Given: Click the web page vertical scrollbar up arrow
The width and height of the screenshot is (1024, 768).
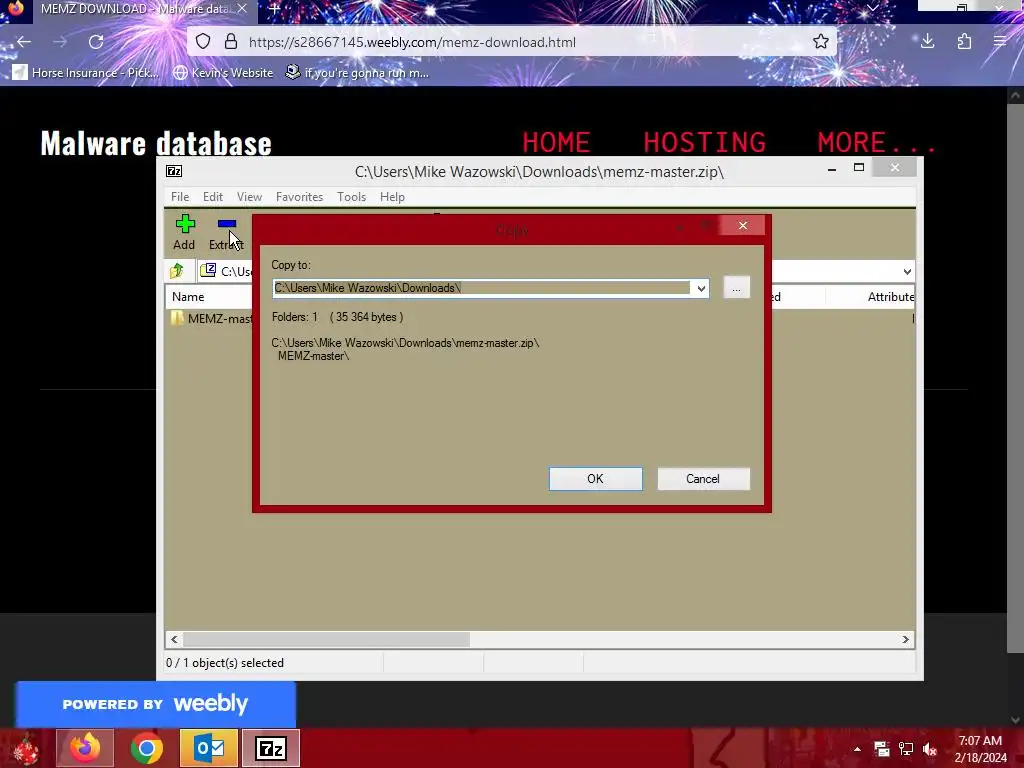Looking at the screenshot, I should 1015,95.
